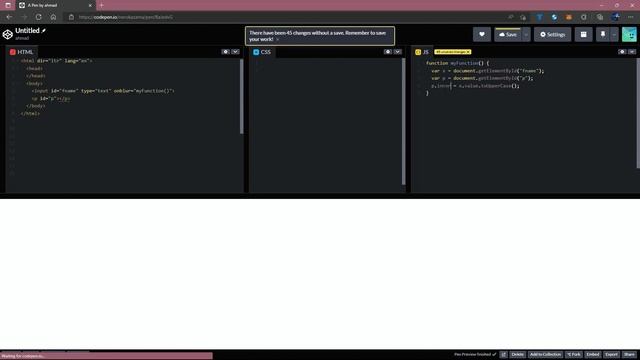Click the Export button
Viewport: 640px width, 360px height.
coord(611,354)
